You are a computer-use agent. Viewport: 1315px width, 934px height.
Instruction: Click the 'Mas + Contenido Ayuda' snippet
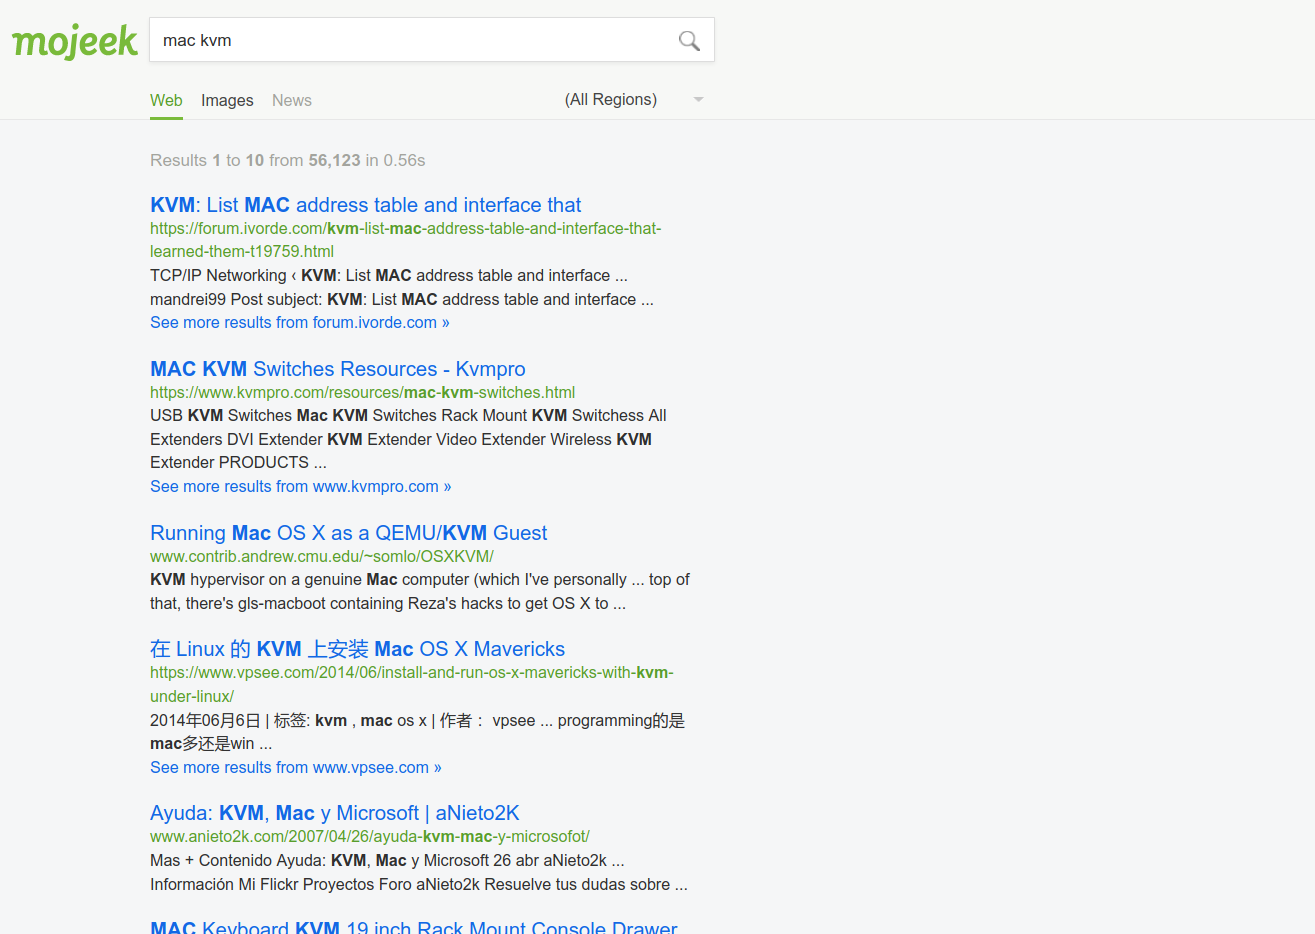coord(419,872)
